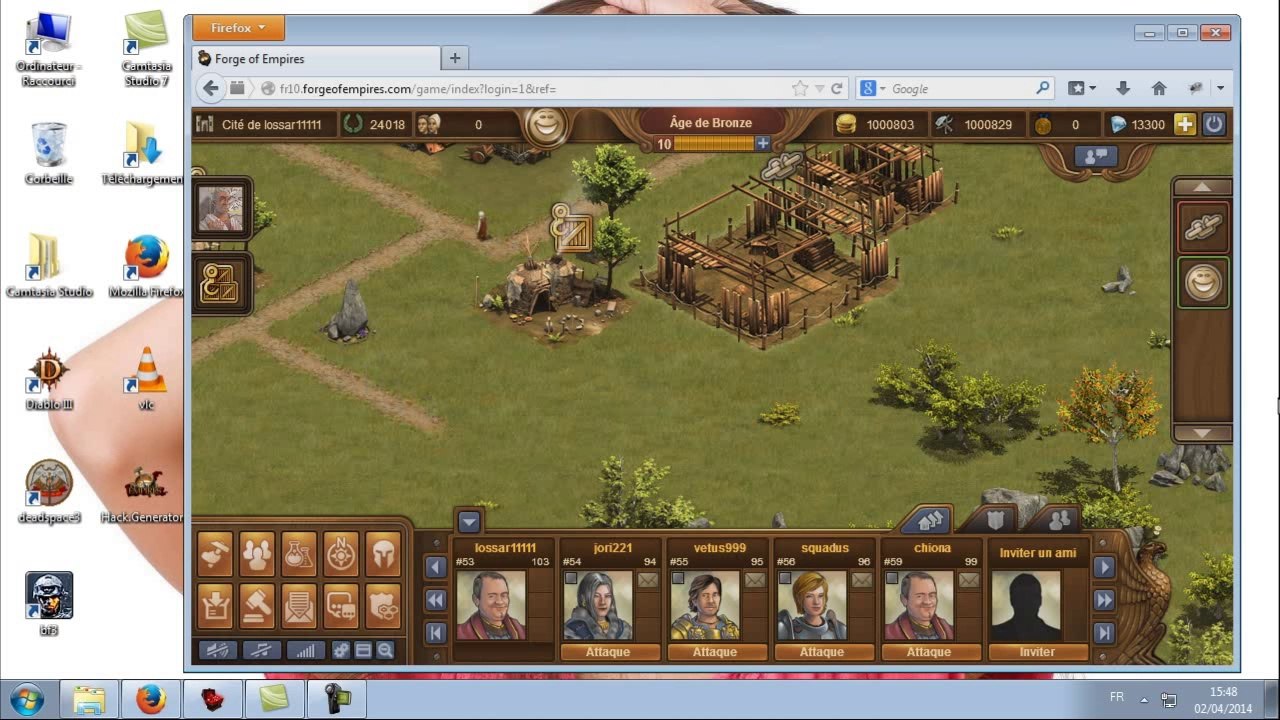Send a message to chiona via envelope
This screenshot has height=720, width=1280.
point(969,580)
